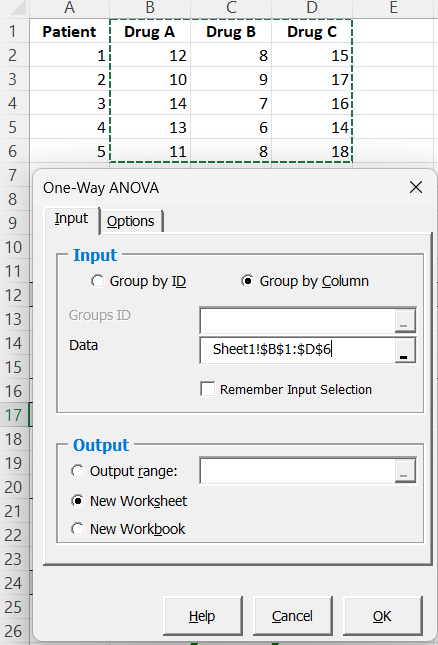Click the Patient header cell
The image size is (438, 645).
click(x=70, y=31)
